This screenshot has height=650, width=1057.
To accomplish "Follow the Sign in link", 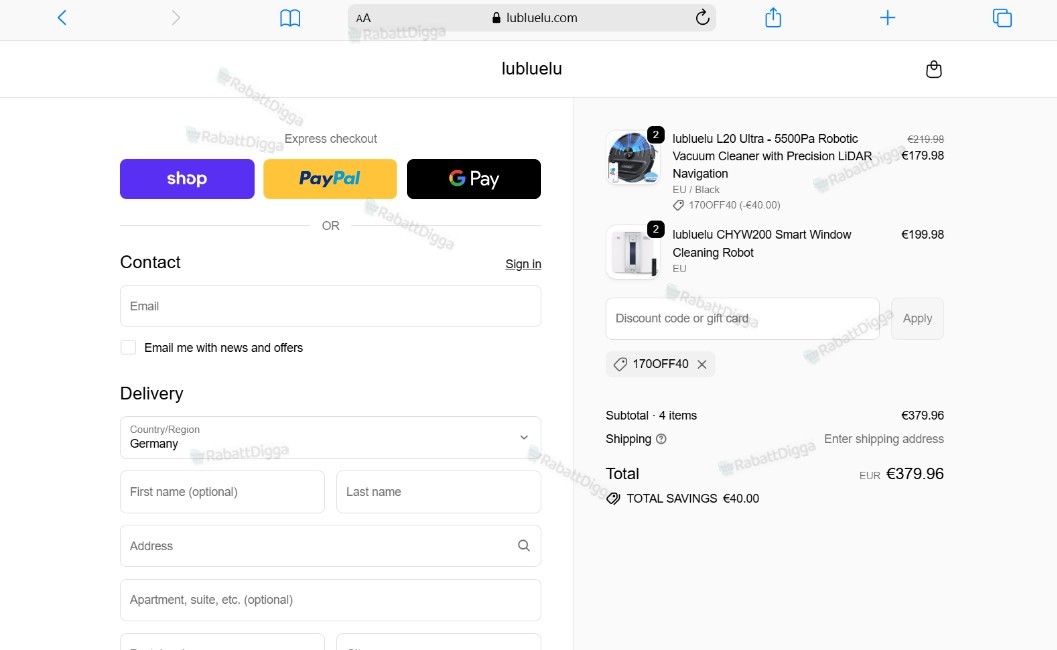I will (523, 264).
